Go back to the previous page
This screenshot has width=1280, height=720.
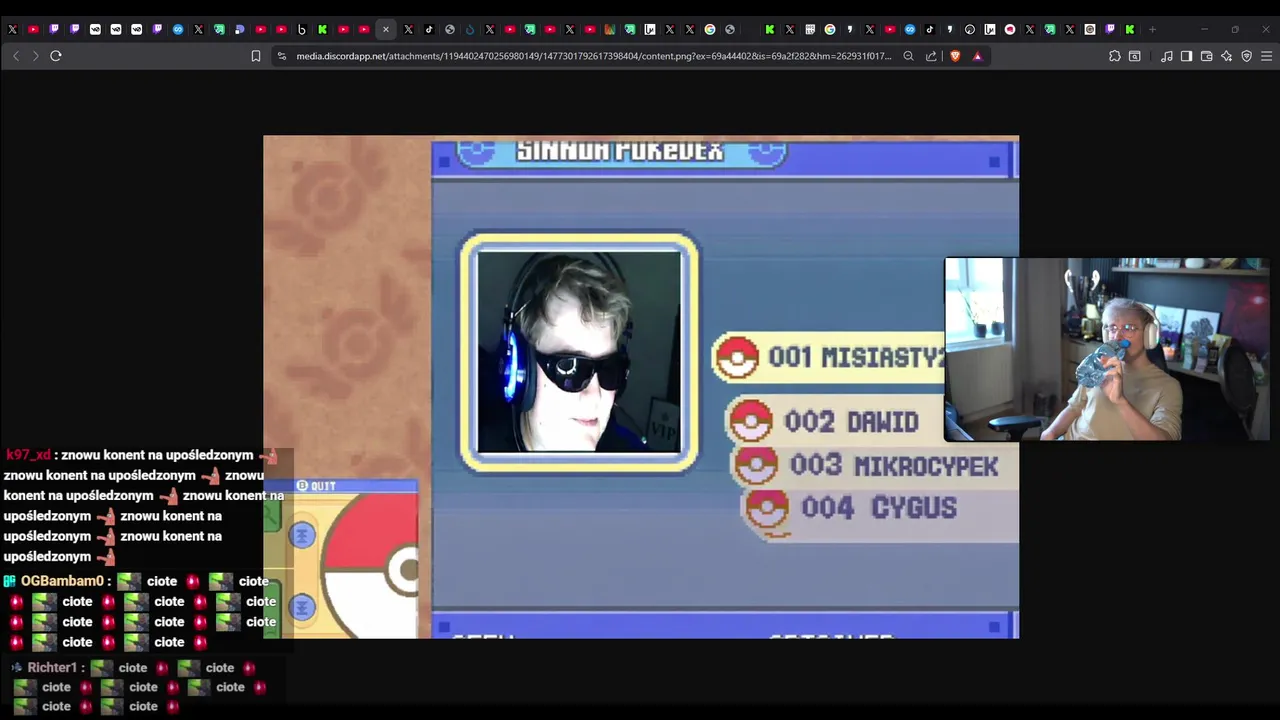pos(16,56)
